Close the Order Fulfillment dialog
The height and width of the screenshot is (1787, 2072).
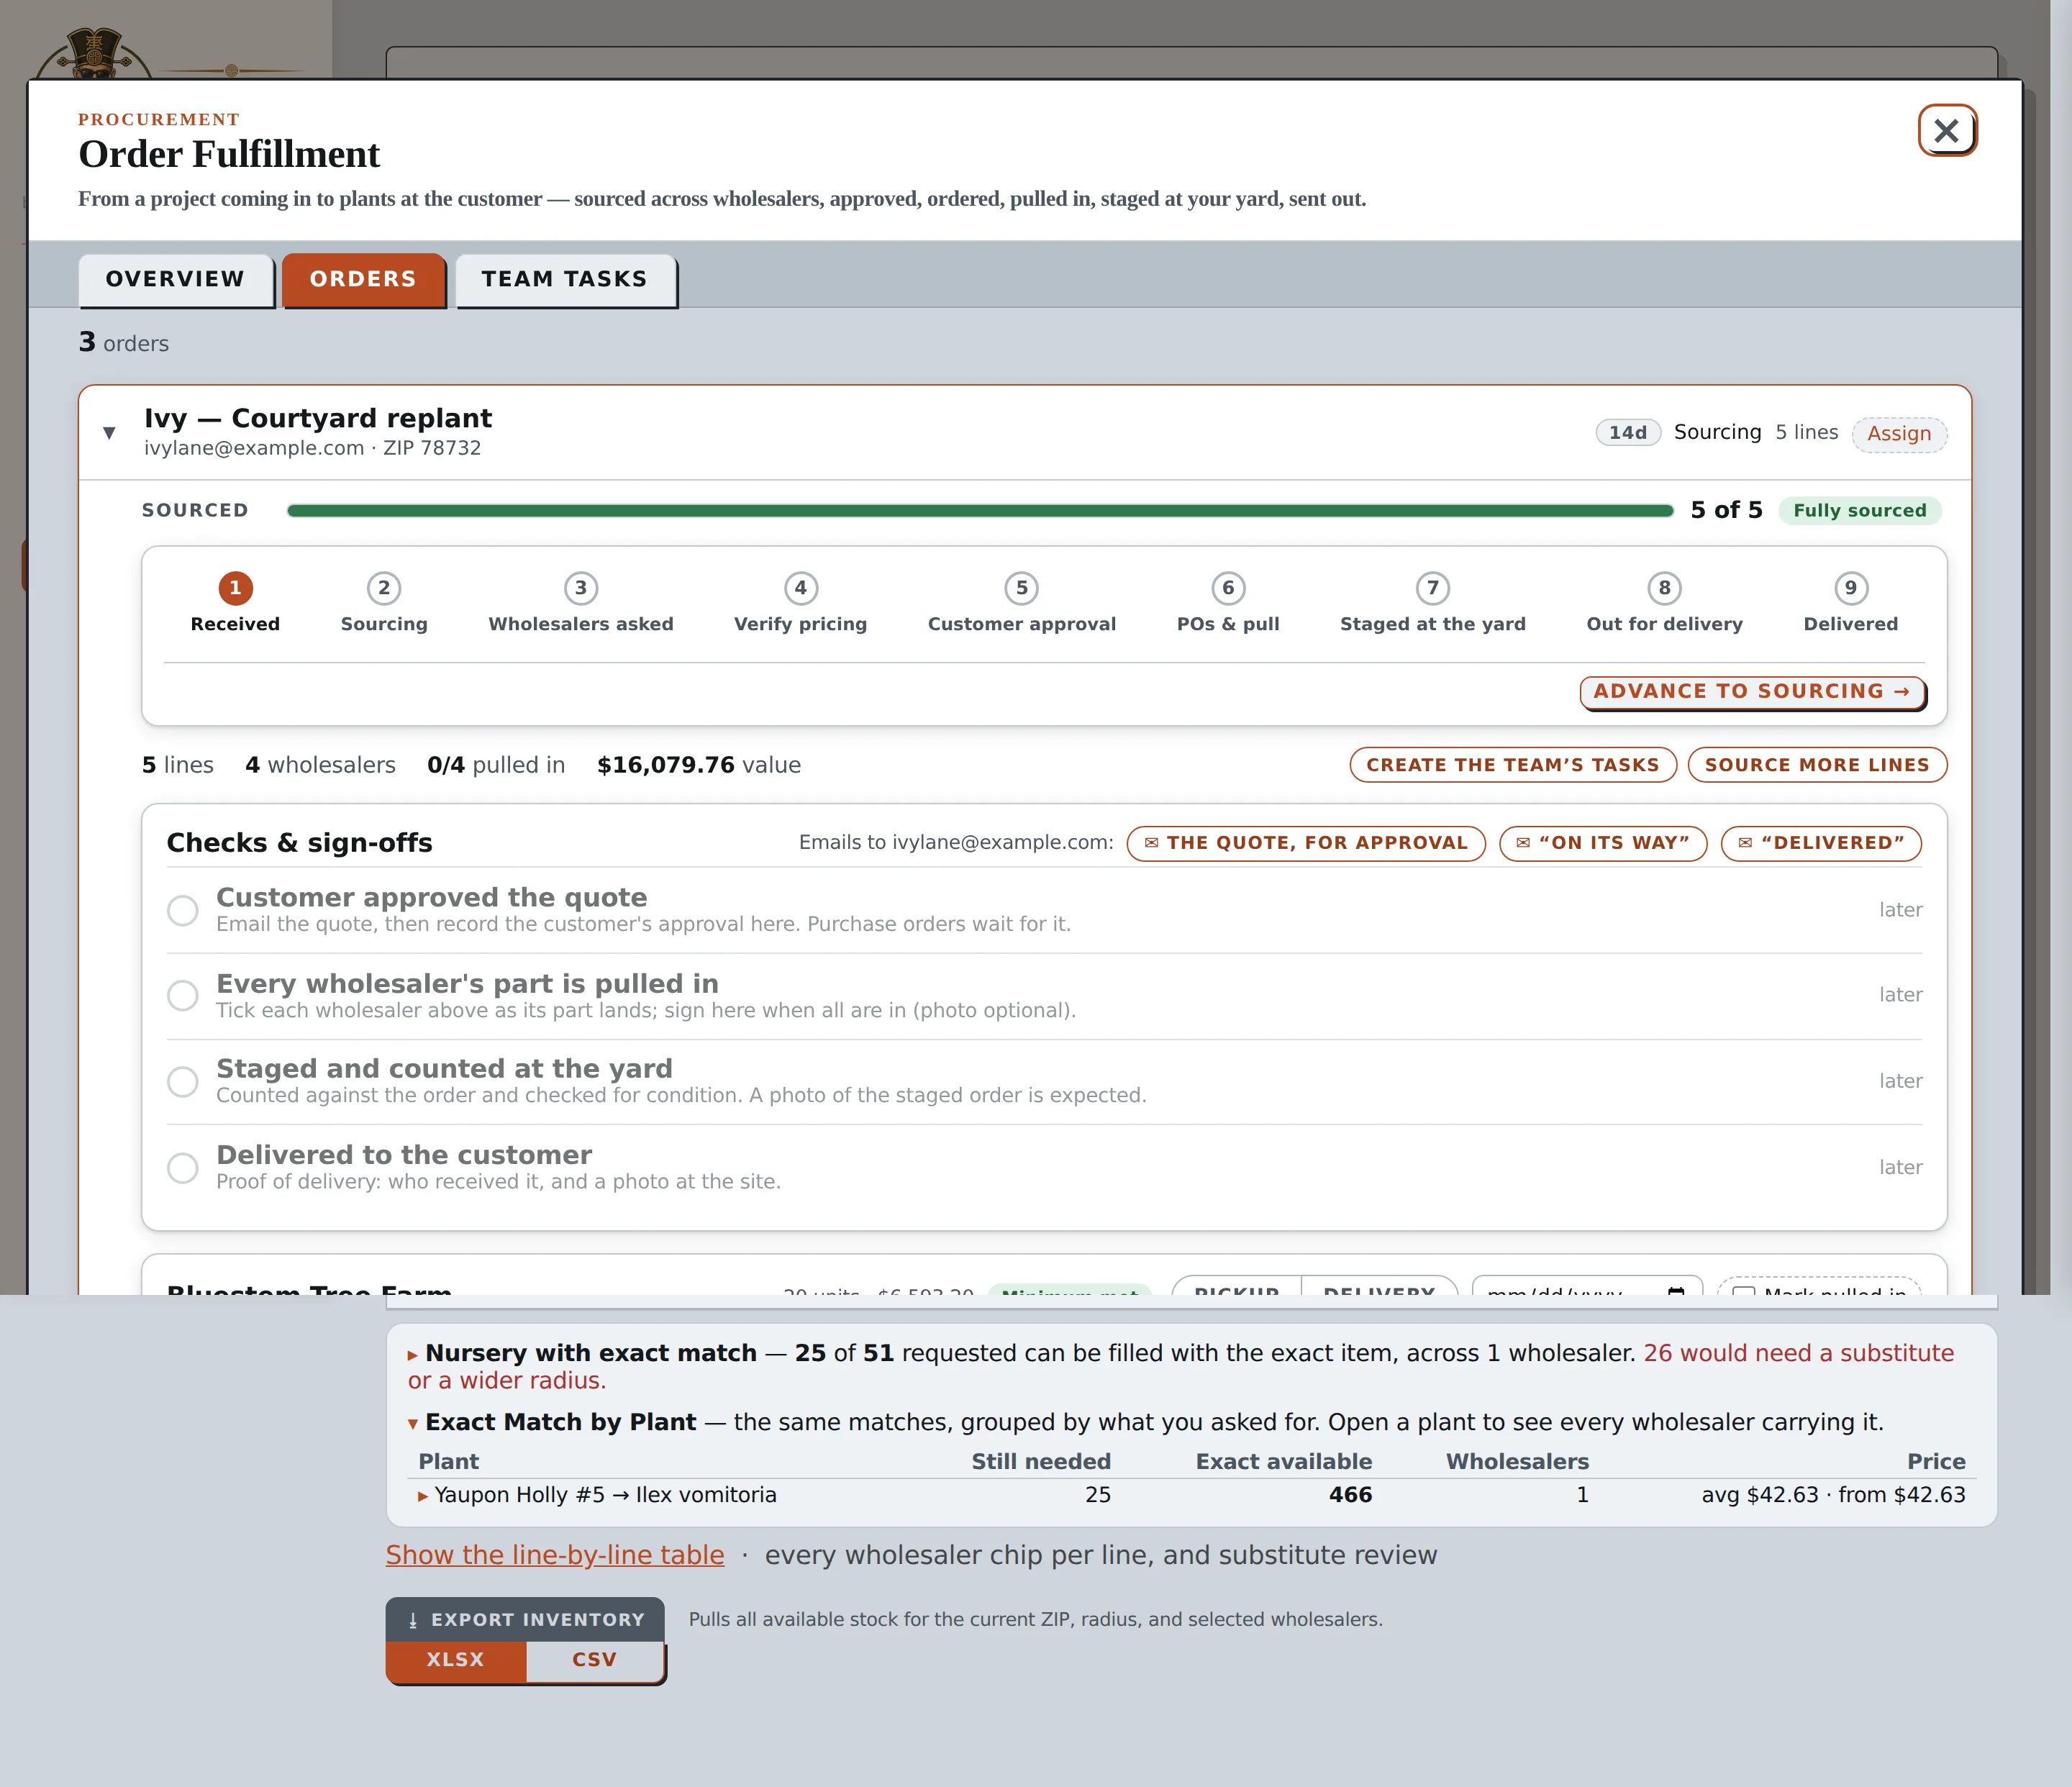point(1946,130)
